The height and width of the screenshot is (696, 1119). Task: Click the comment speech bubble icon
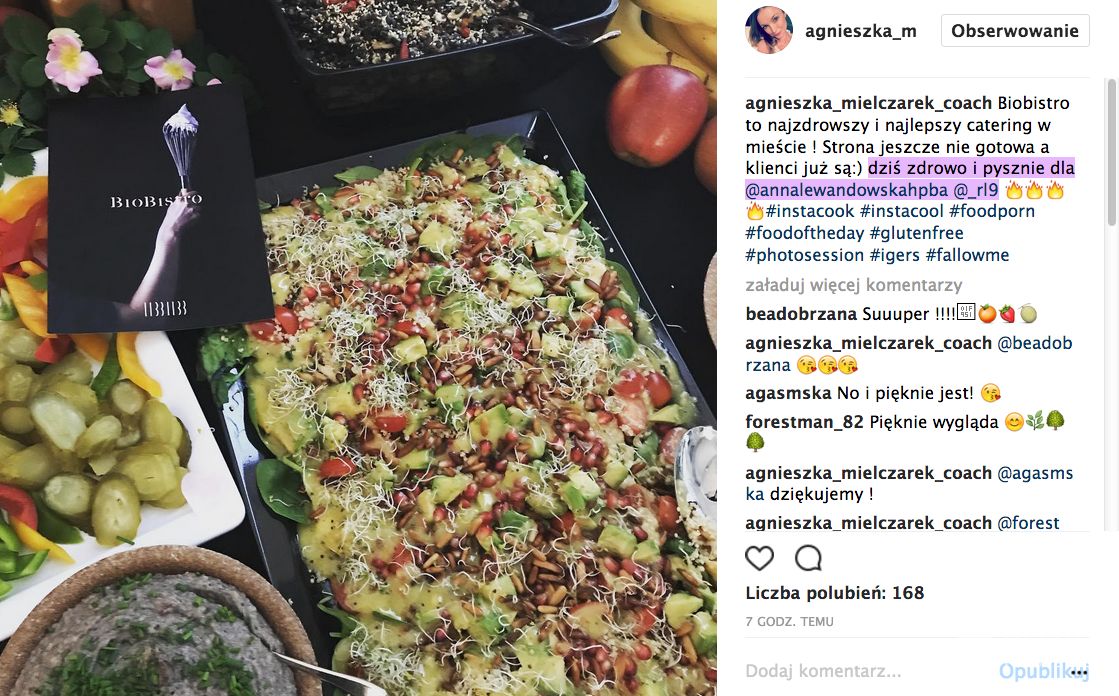click(x=808, y=558)
